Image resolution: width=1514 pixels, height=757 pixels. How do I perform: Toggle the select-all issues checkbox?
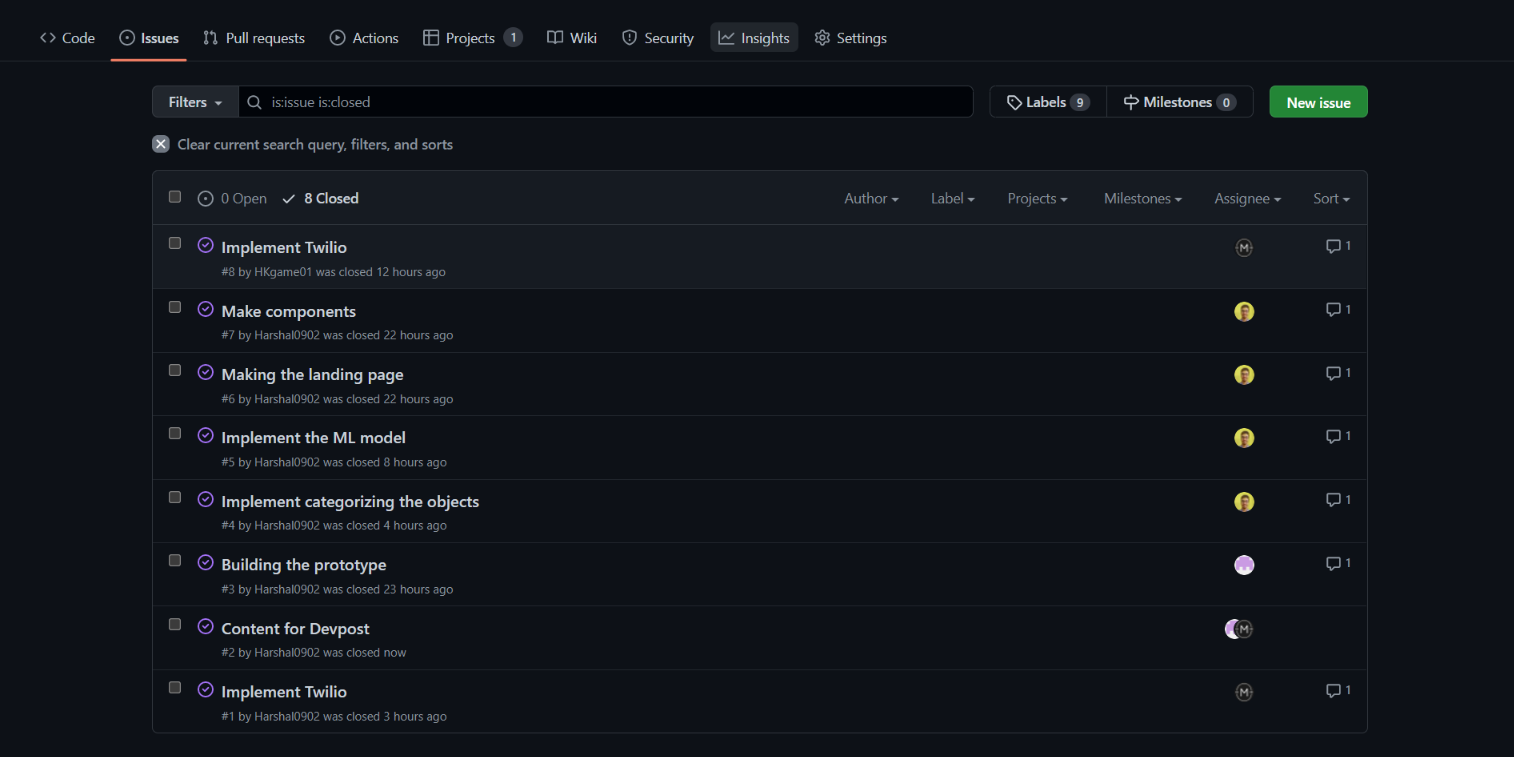pos(175,197)
